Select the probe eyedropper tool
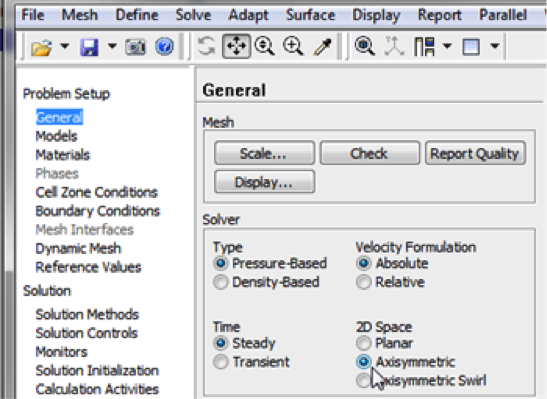This screenshot has width=547, height=399. pos(323,47)
